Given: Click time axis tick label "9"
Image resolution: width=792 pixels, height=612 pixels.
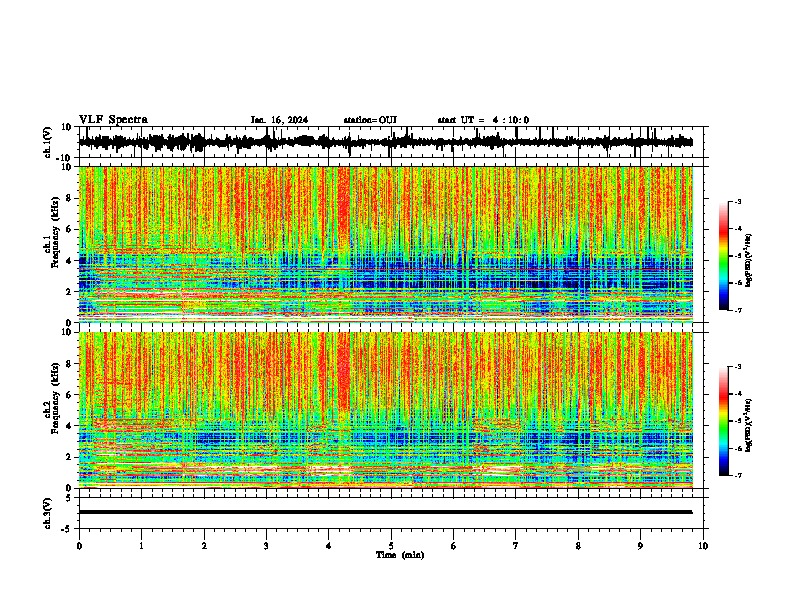Looking at the screenshot, I should [640, 546].
